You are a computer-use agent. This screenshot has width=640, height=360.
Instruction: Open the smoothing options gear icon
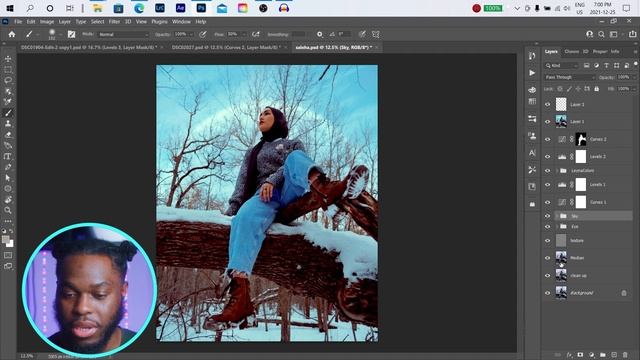coord(320,34)
